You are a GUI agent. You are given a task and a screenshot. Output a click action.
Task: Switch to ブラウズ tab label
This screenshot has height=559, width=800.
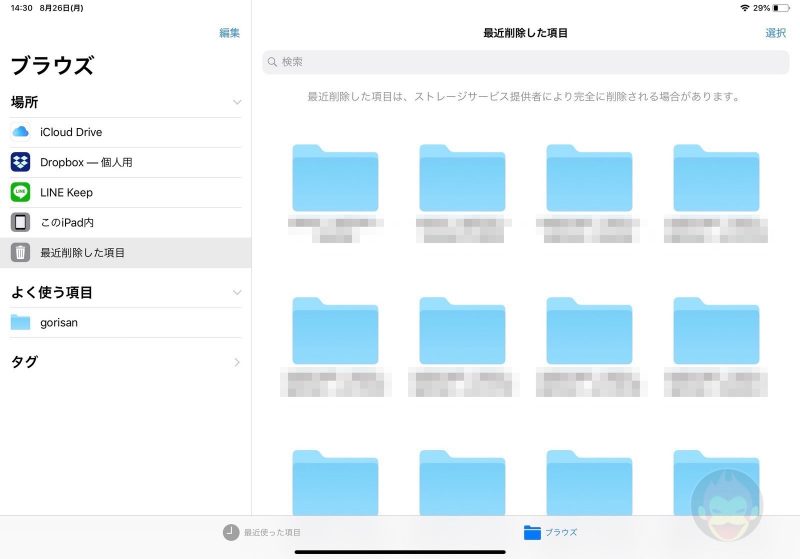click(561, 532)
